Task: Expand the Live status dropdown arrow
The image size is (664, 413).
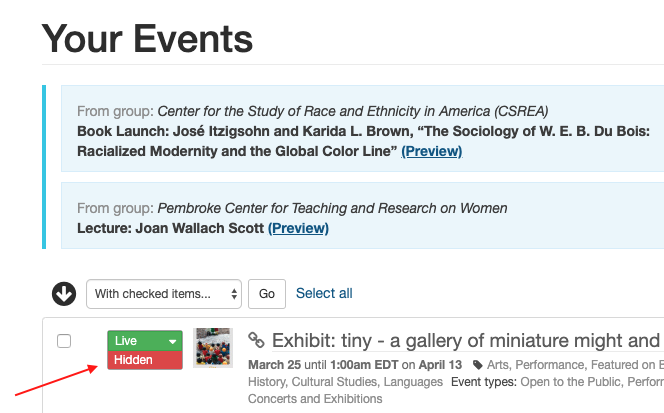Action: [172, 341]
